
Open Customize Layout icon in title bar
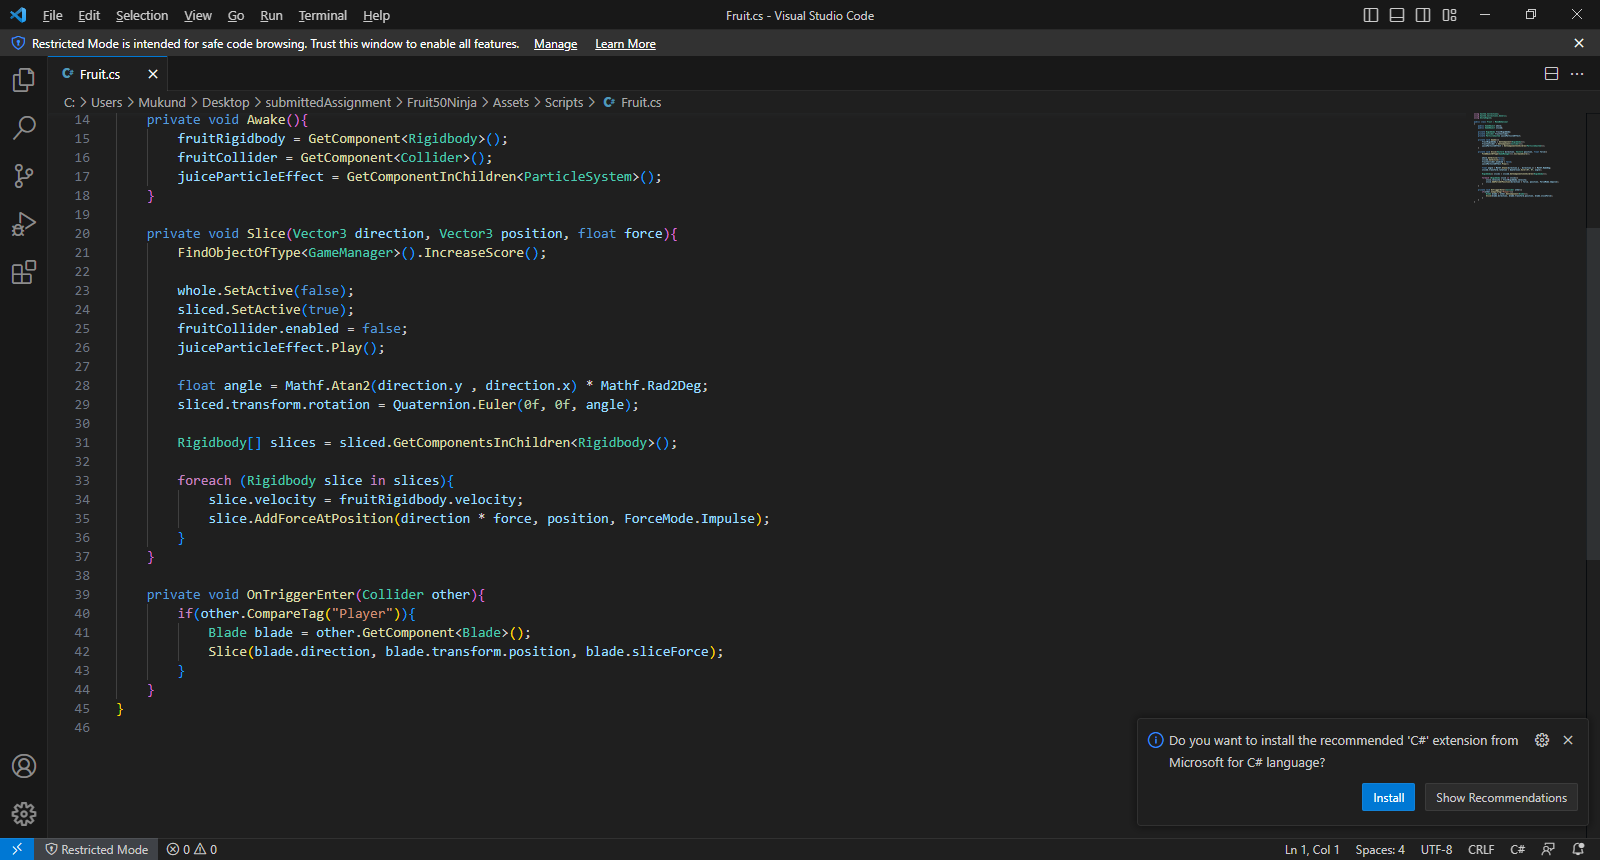coord(1449,15)
